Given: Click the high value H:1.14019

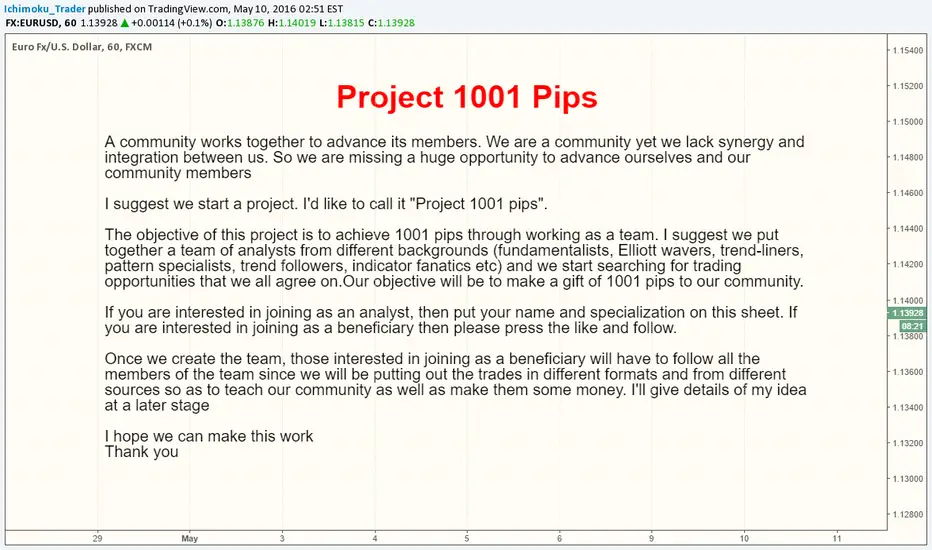Looking at the screenshot, I should click(x=291, y=23).
